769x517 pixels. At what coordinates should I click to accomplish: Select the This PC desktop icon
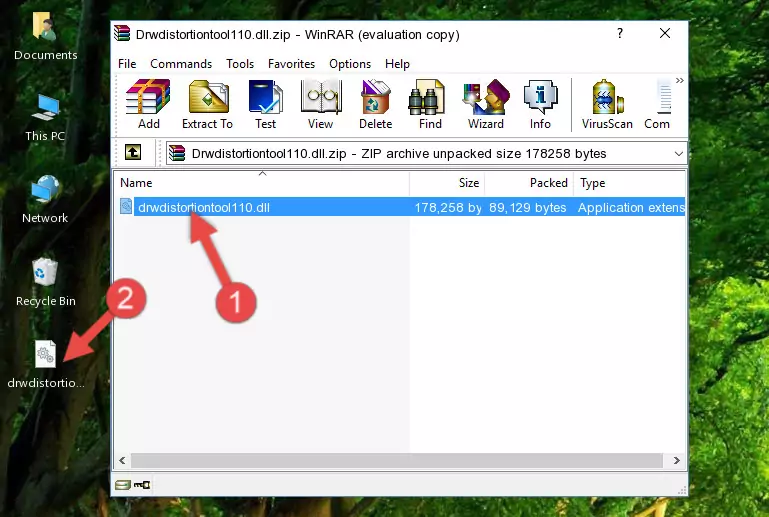pos(45,118)
